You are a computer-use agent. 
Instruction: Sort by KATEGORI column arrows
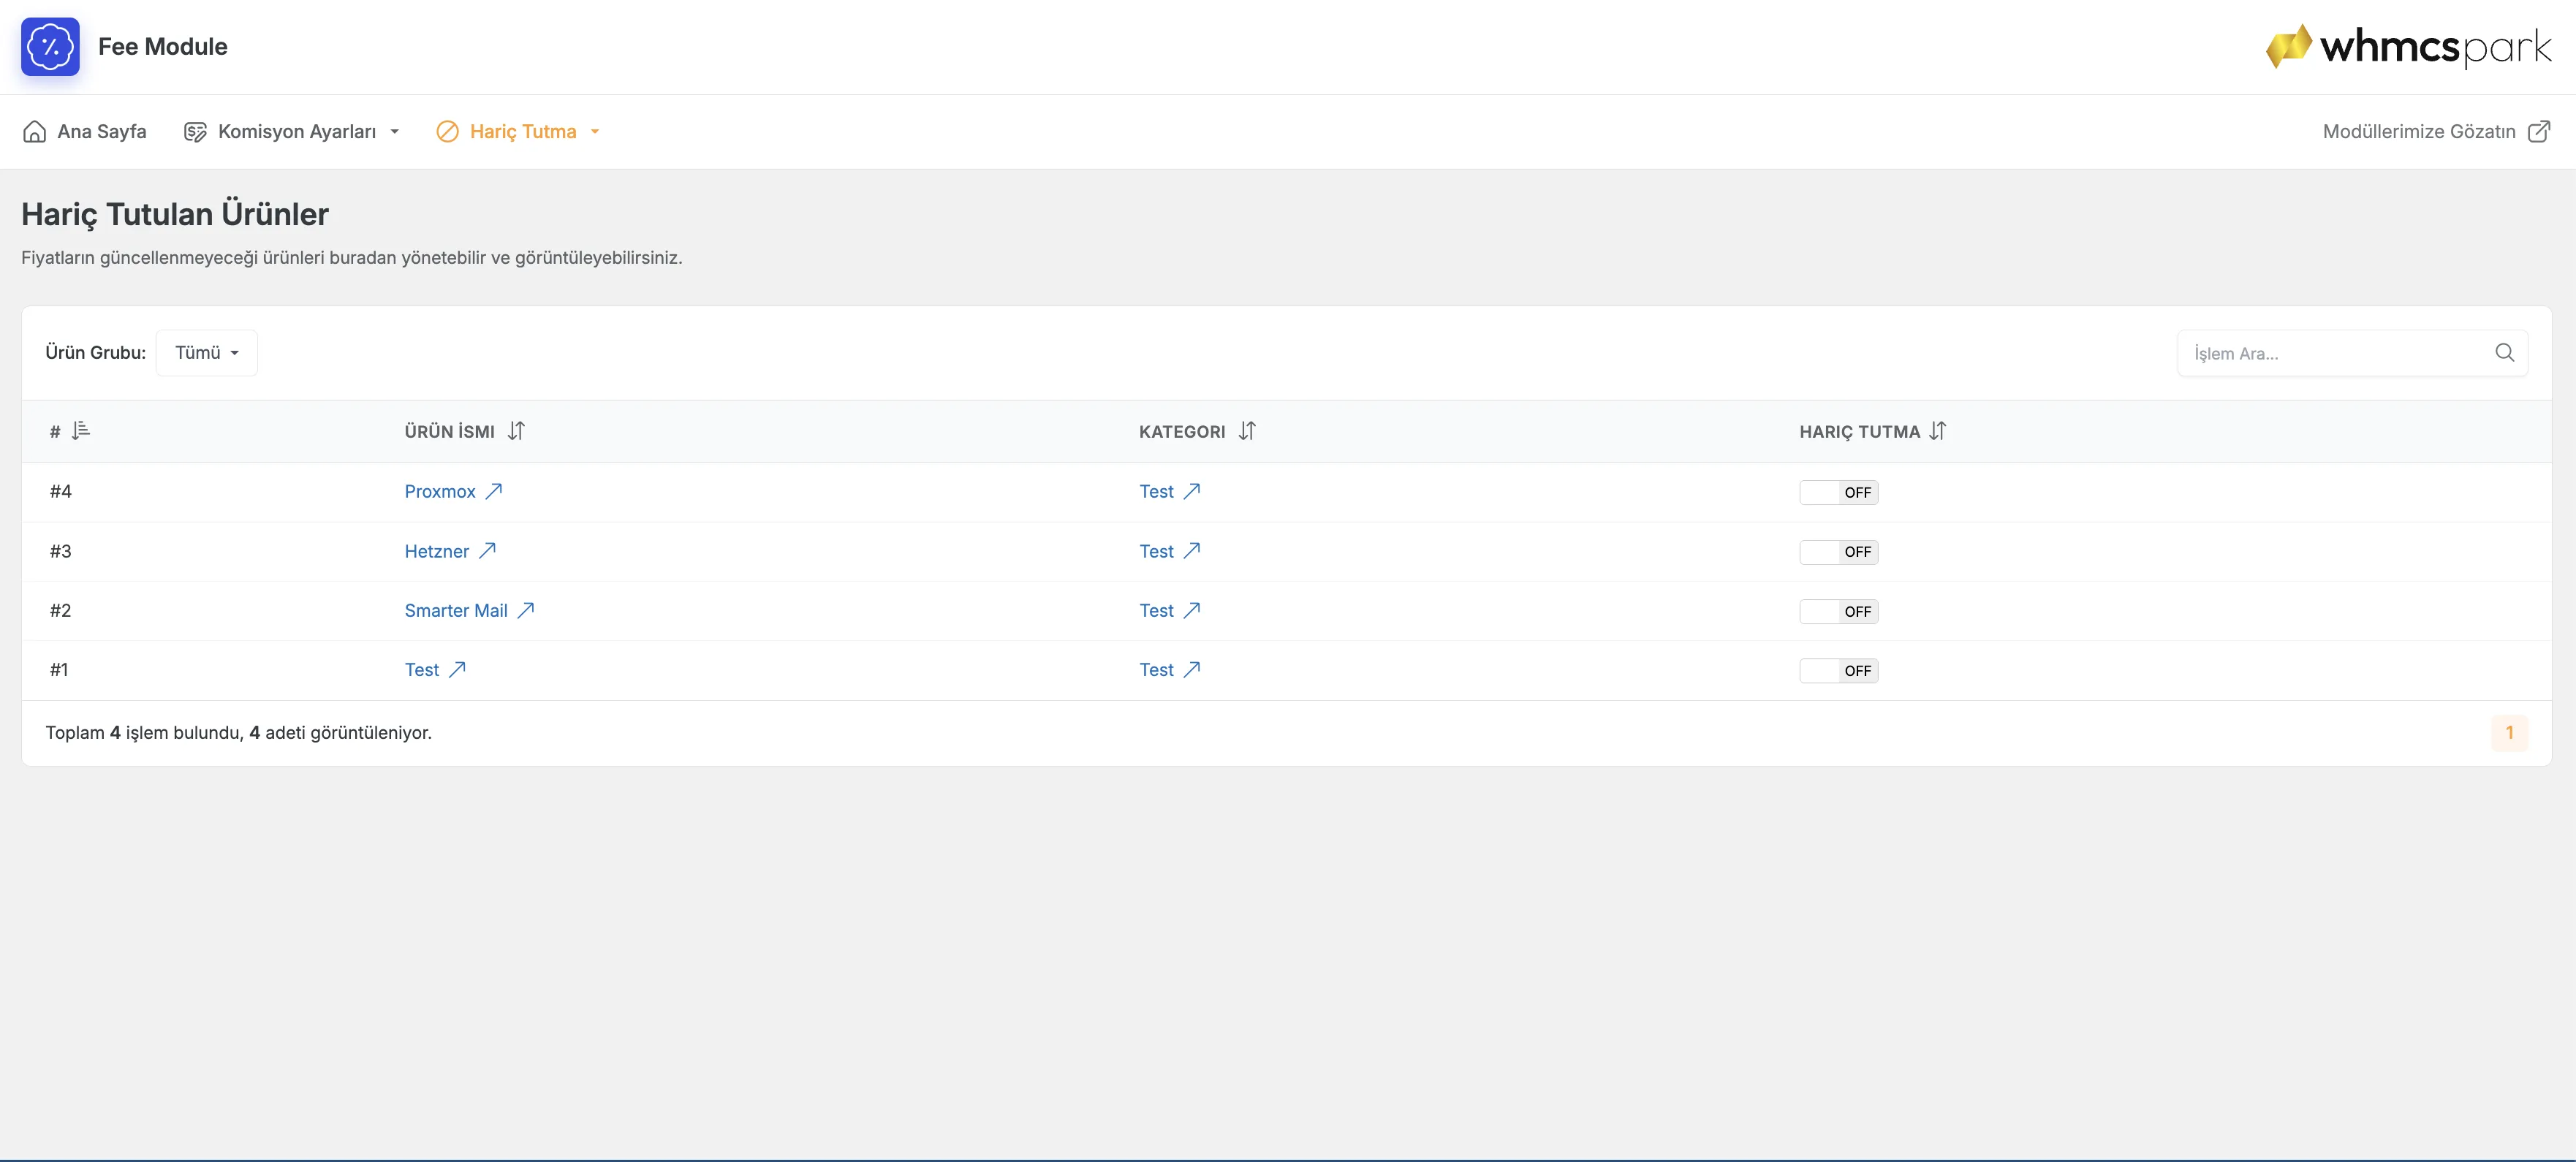[x=1247, y=430]
